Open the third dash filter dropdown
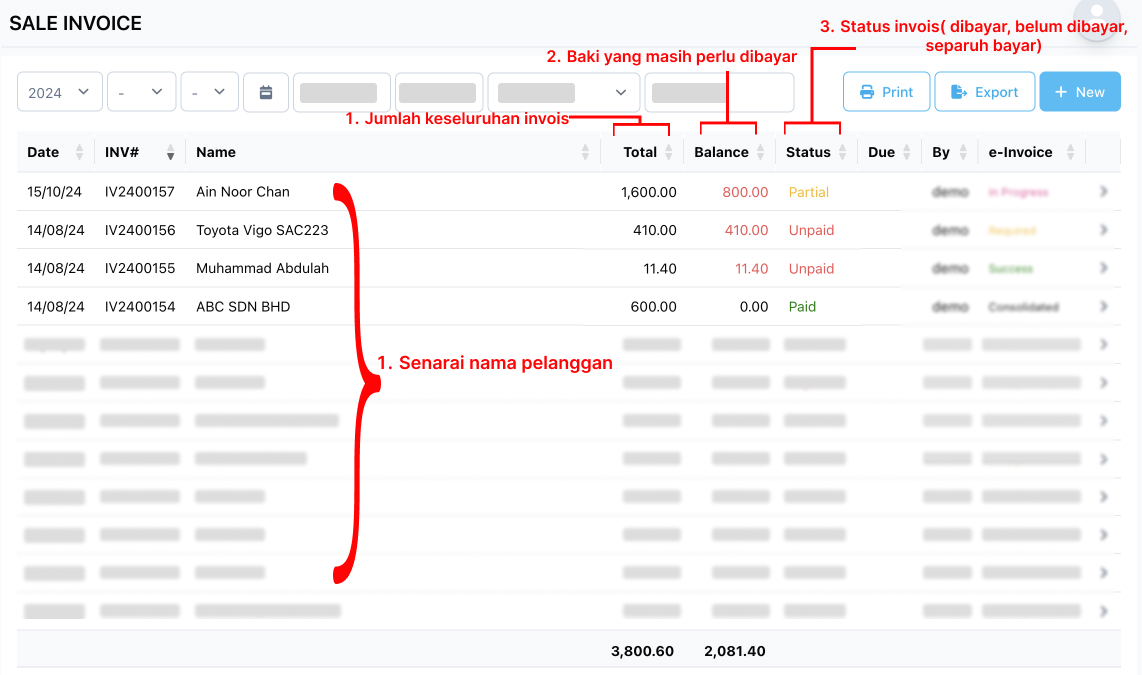The height and width of the screenshot is (675, 1142). [210, 92]
